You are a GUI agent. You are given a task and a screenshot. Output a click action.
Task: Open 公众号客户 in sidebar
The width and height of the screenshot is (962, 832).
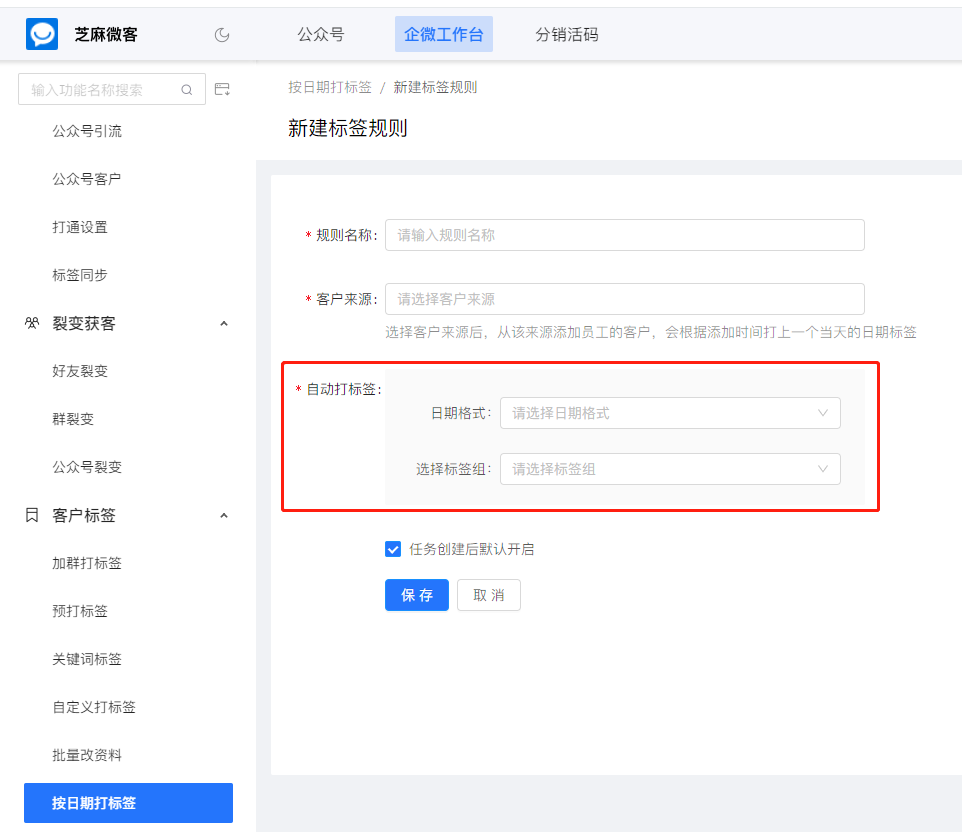(87, 179)
